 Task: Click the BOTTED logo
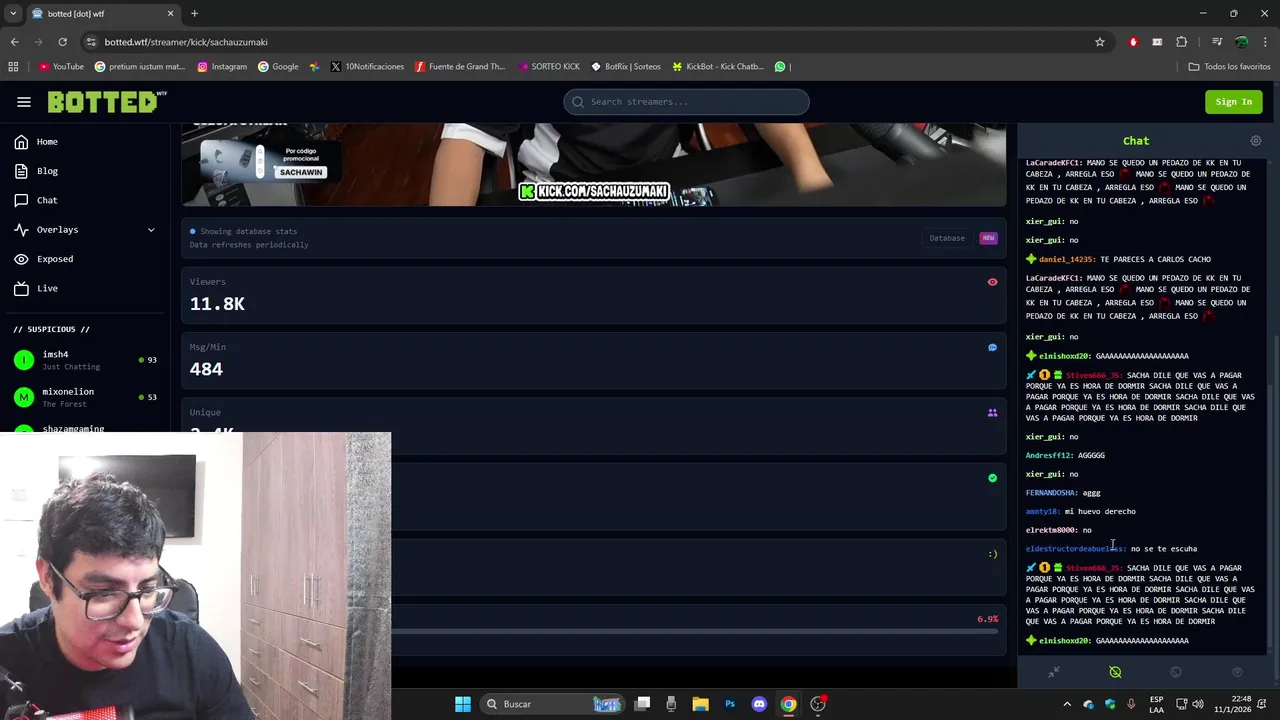[107, 102]
